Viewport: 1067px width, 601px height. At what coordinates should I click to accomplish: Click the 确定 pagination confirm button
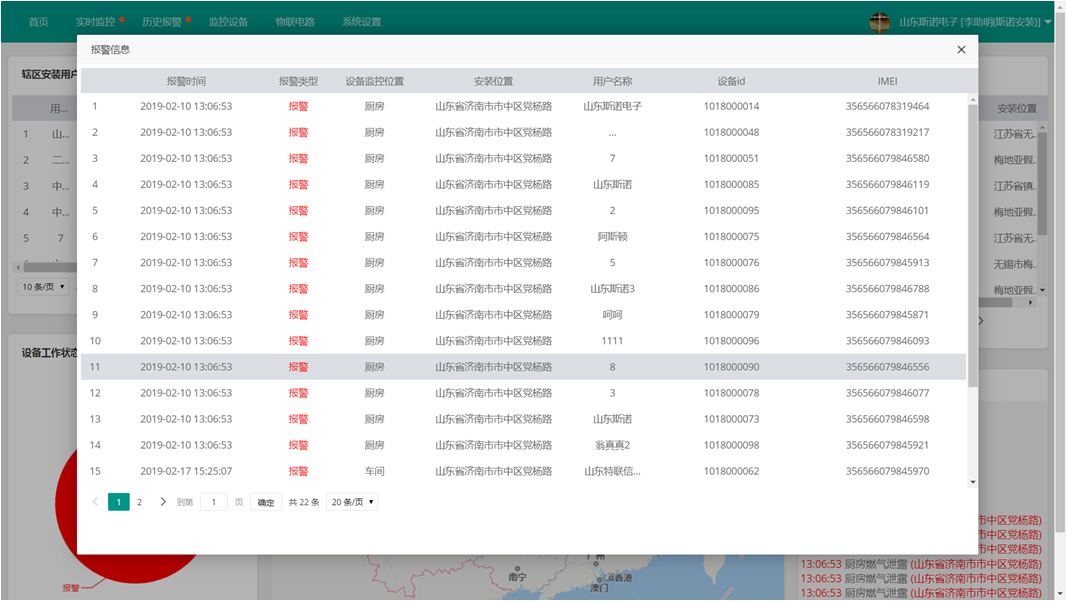click(x=264, y=501)
